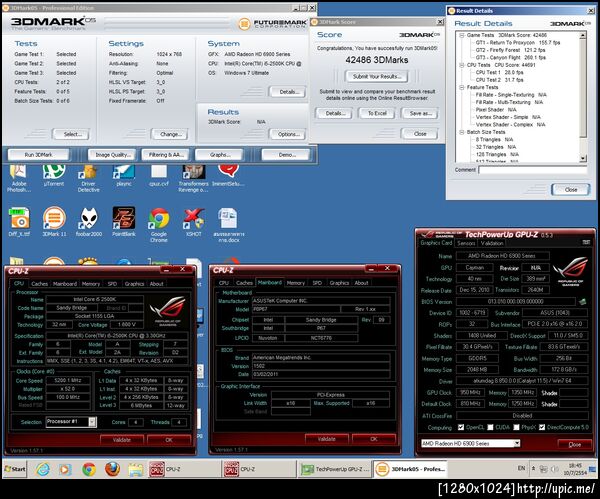Click Submit Your Results button
The width and height of the screenshot is (600, 499).
pos(377,76)
